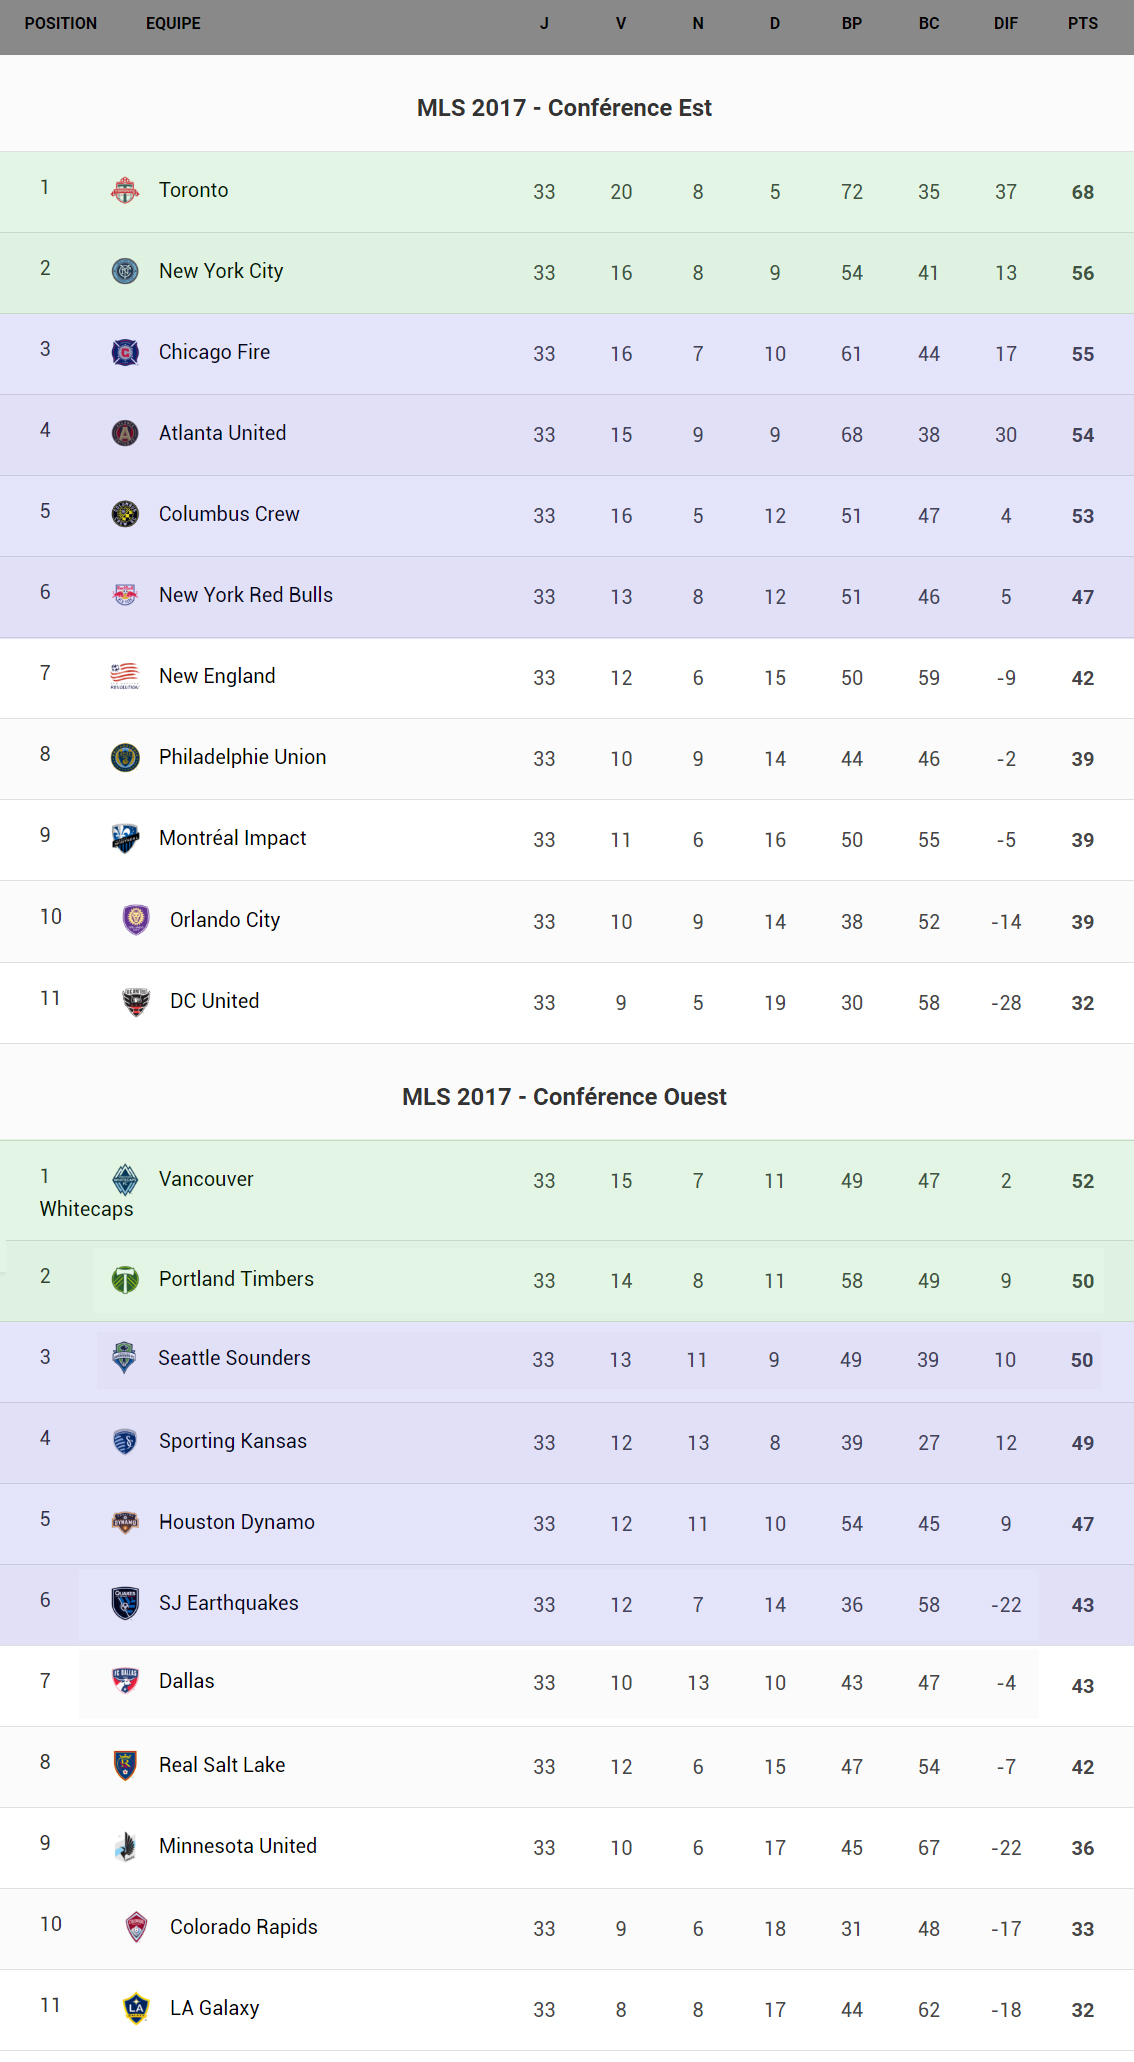Click the Atlanta United logo
The width and height of the screenshot is (1134, 2062).
(125, 433)
